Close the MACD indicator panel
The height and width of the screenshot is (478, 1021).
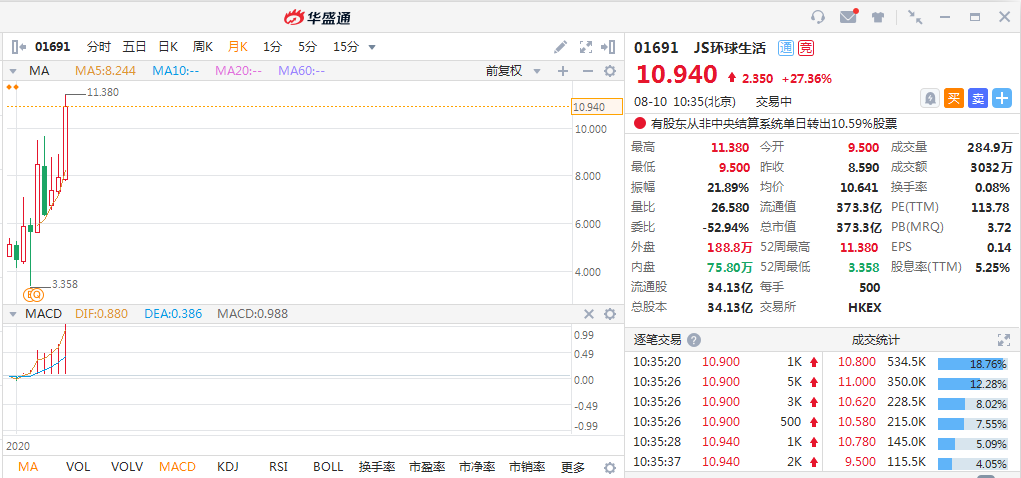tap(587, 314)
